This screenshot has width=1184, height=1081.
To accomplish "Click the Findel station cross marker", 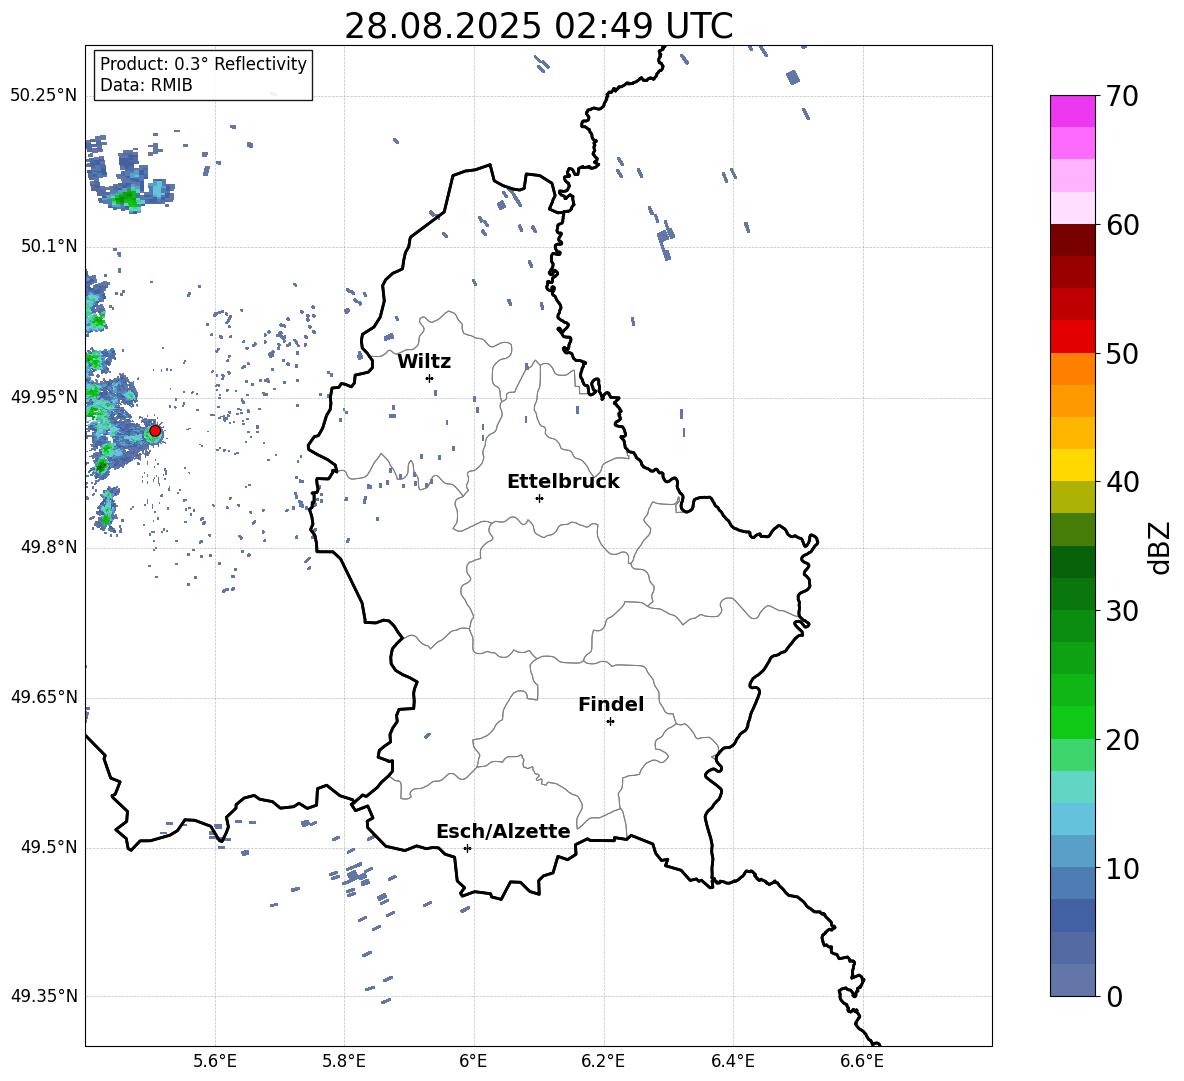I will [610, 722].
